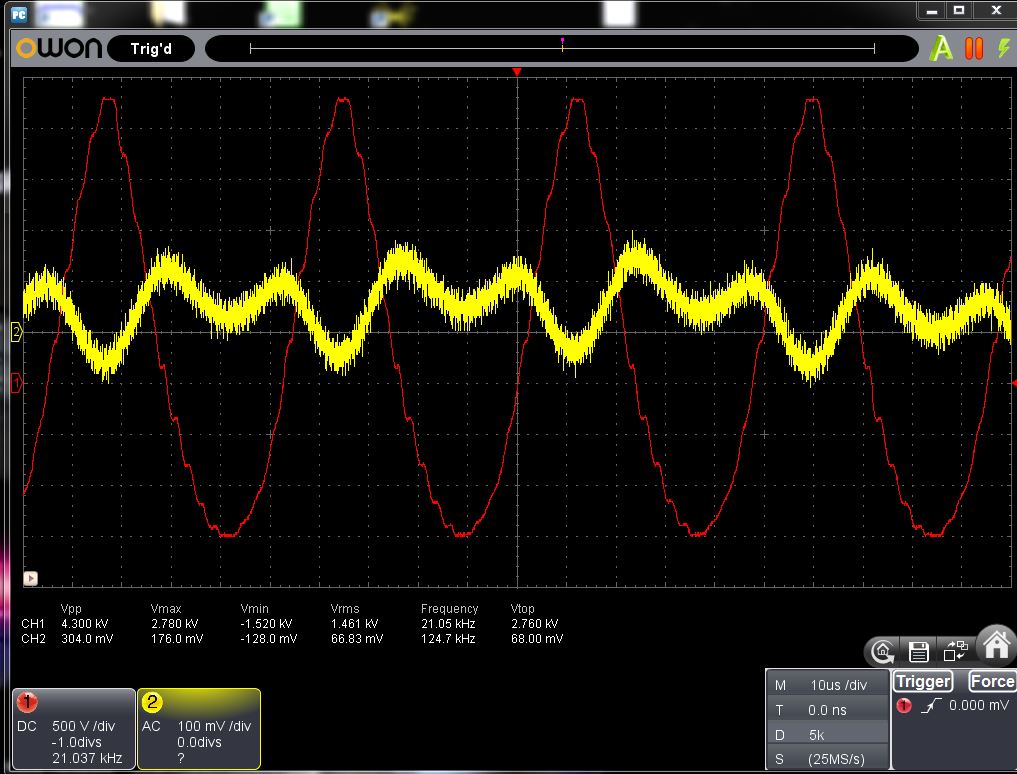The height and width of the screenshot is (774, 1017).
Task: Click the sample rate S (25MS/s) row
Action: [827, 758]
